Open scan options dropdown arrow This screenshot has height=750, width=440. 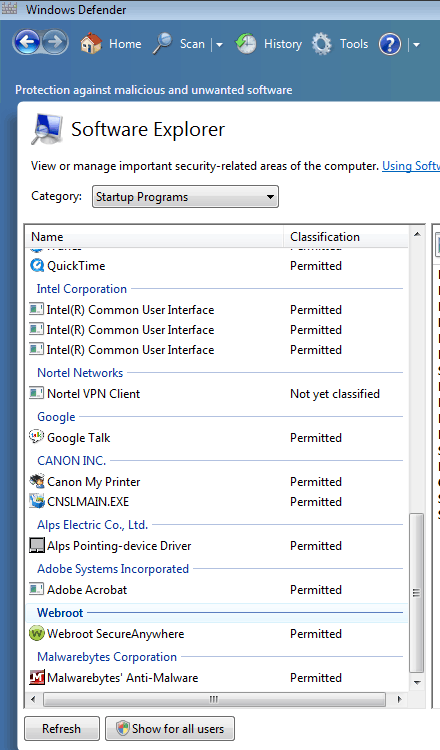(219, 45)
